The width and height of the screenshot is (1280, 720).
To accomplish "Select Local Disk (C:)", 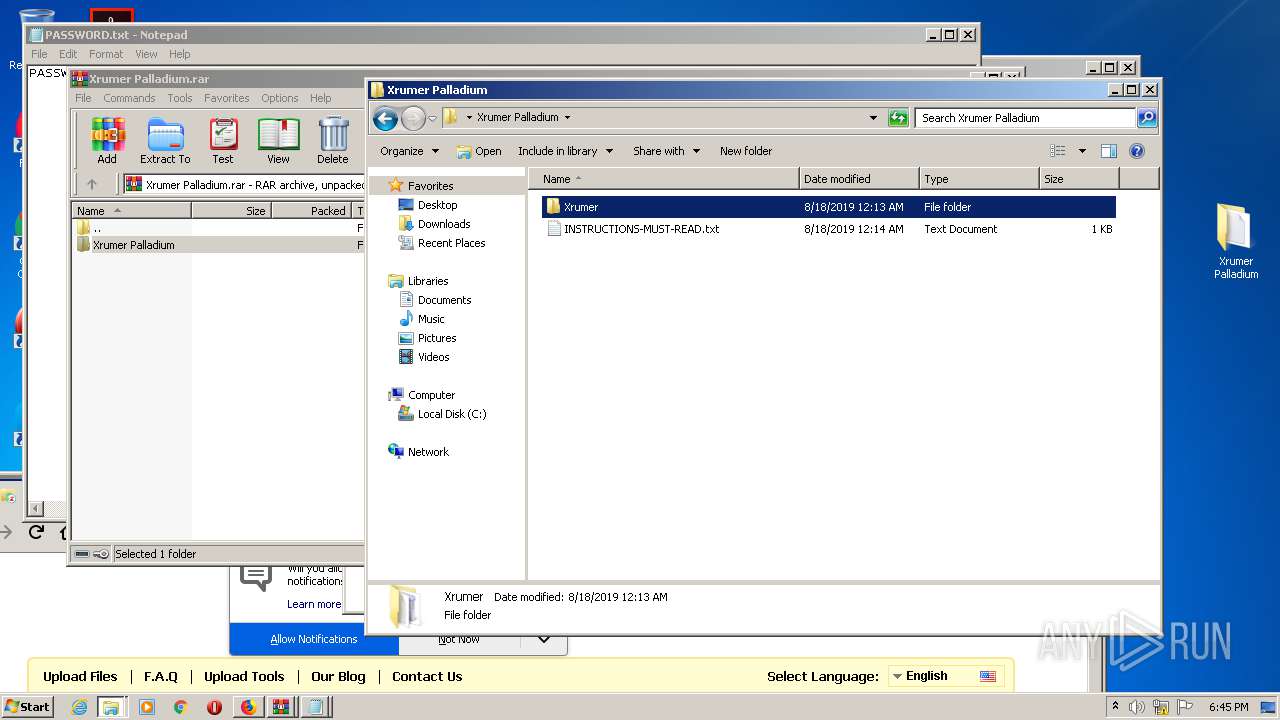I will coord(452,414).
